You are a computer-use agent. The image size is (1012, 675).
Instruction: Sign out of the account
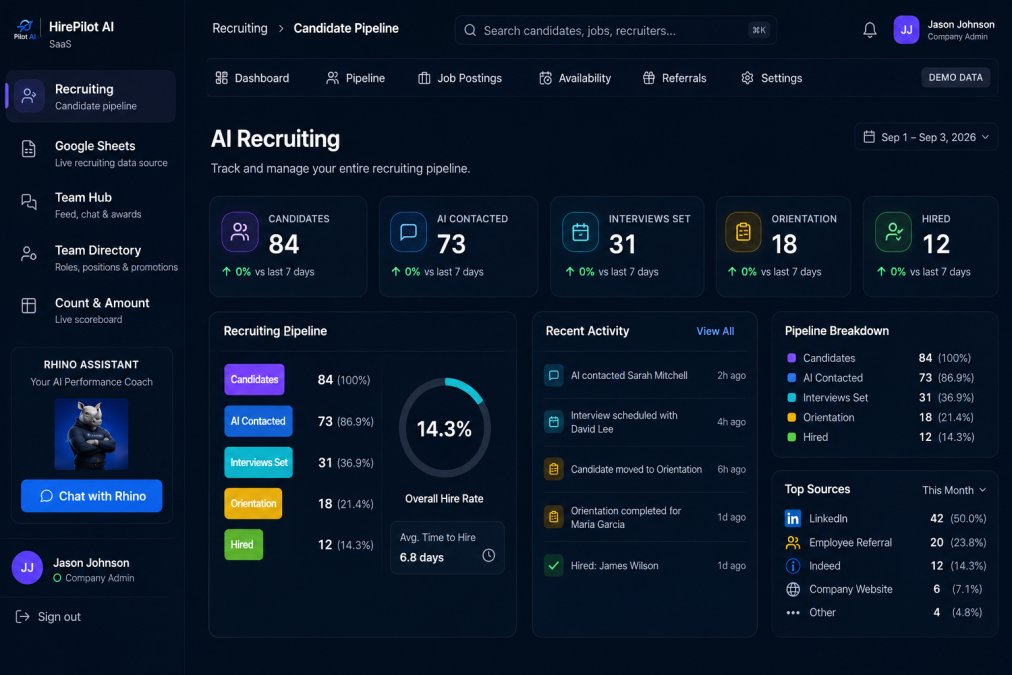(48, 616)
